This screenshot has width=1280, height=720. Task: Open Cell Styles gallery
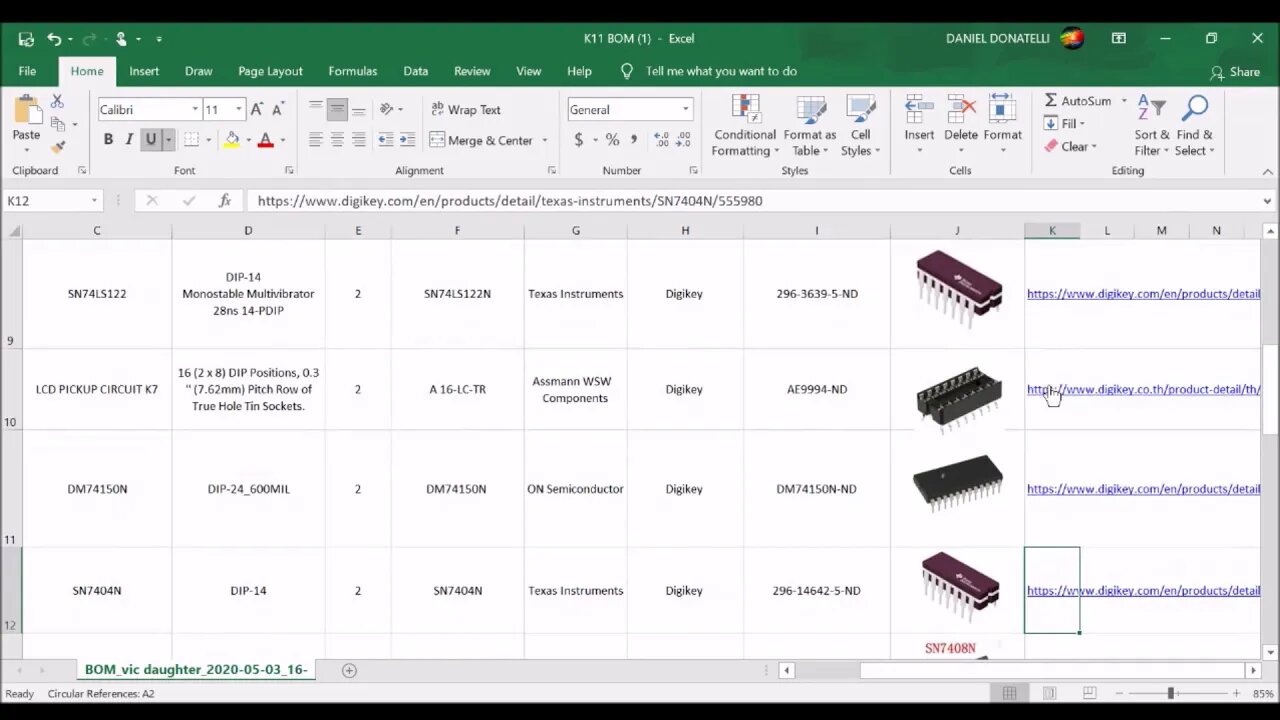click(x=861, y=126)
